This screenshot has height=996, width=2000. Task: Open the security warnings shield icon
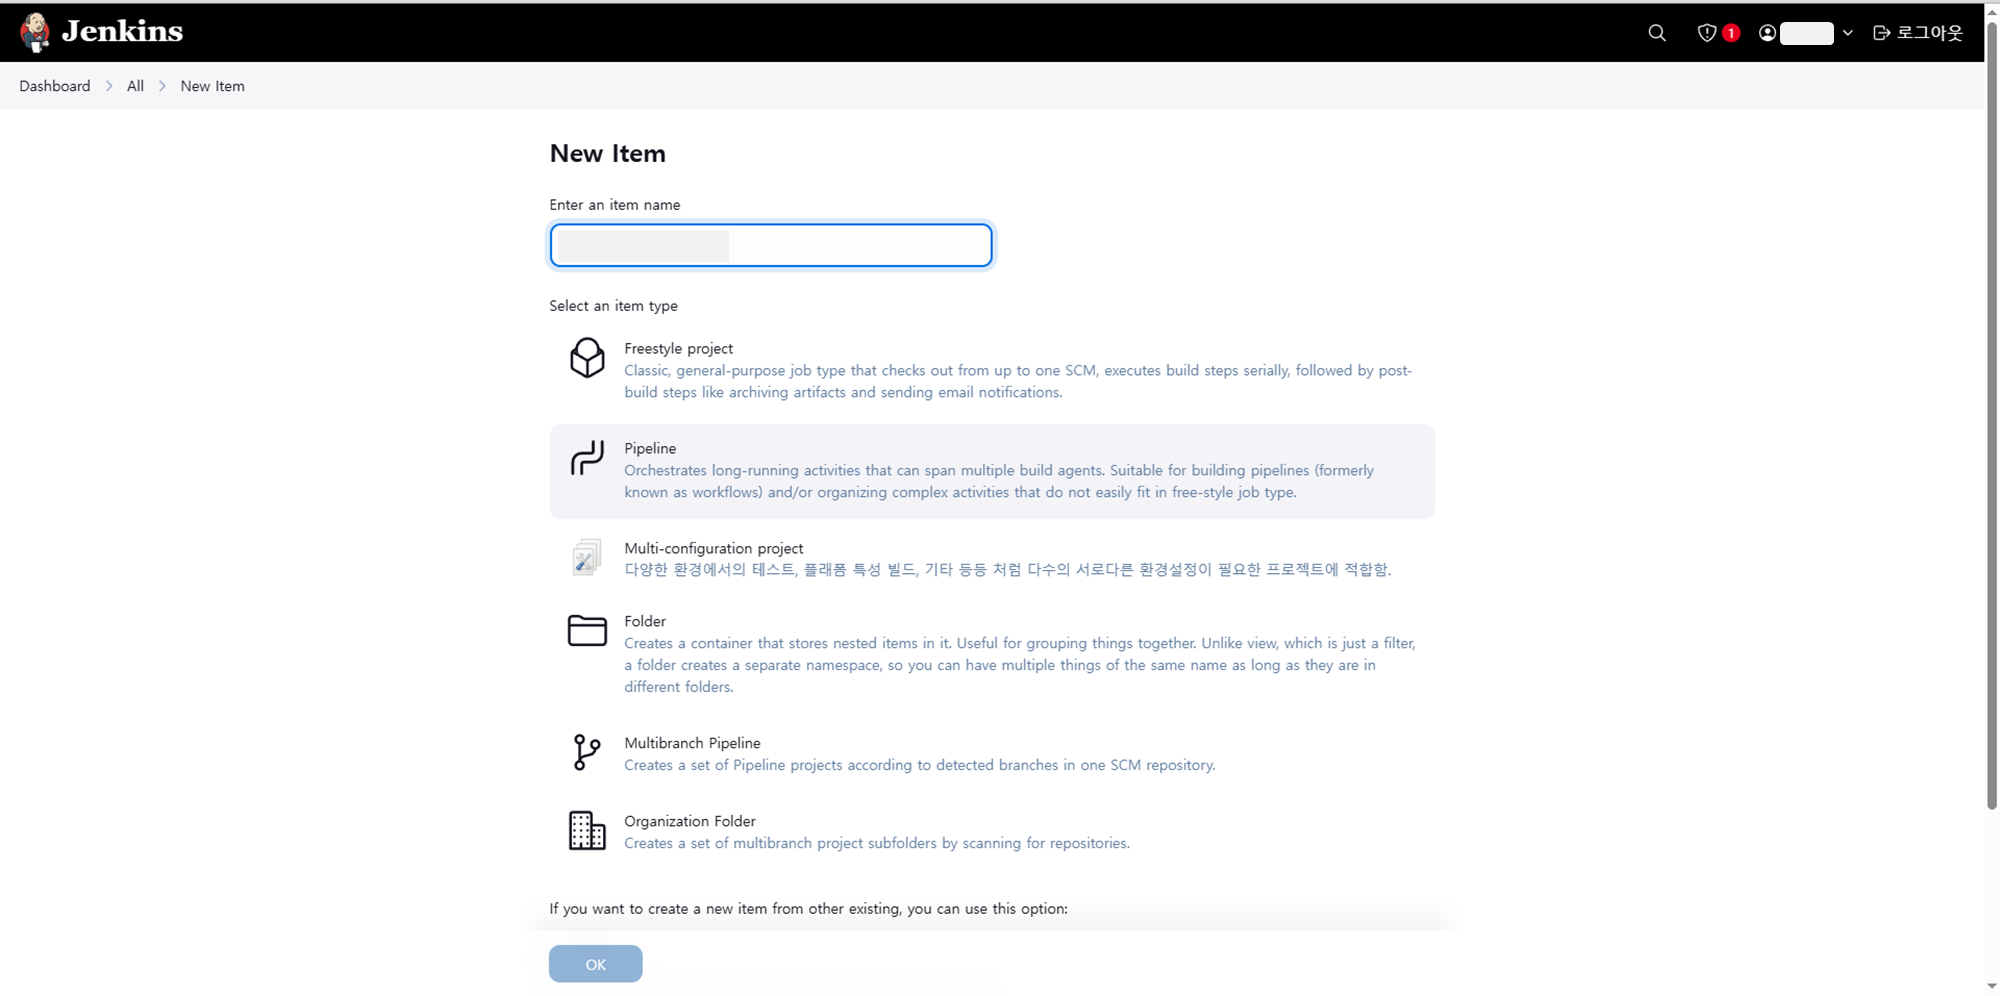click(1707, 33)
